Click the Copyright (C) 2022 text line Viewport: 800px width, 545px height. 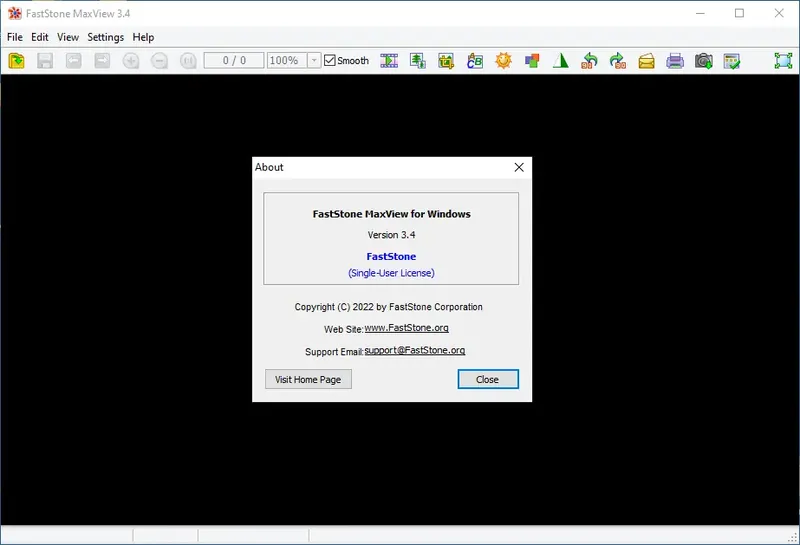(388, 307)
